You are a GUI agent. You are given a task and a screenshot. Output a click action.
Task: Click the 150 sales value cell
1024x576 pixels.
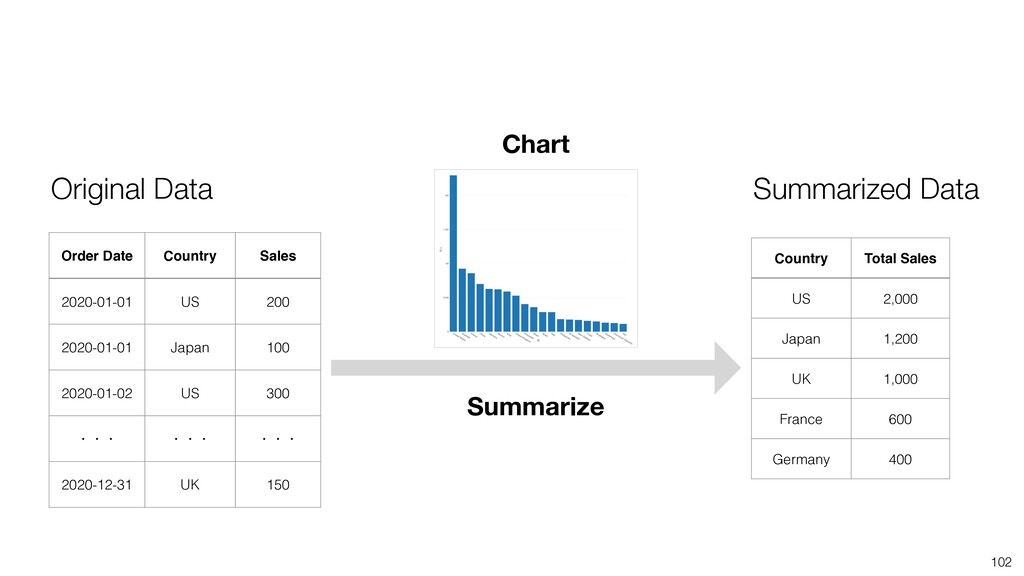tap(278, 485)
